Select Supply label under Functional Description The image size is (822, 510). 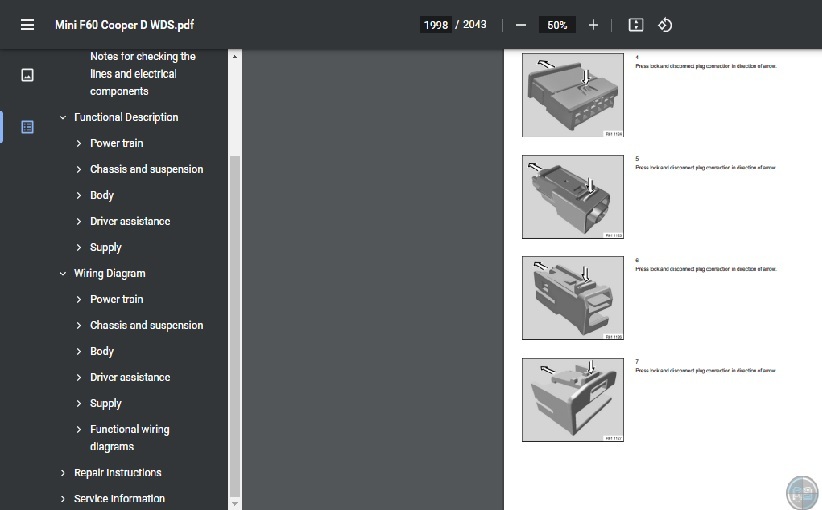click(x=105, y=247)
